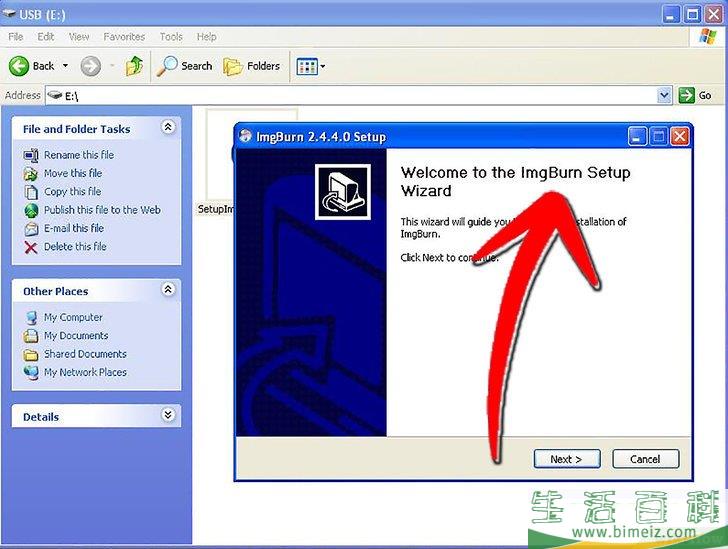The height and width of the screenshot is (549, 728).
Task: Open the Favorites menu
Action: point(124,37)
